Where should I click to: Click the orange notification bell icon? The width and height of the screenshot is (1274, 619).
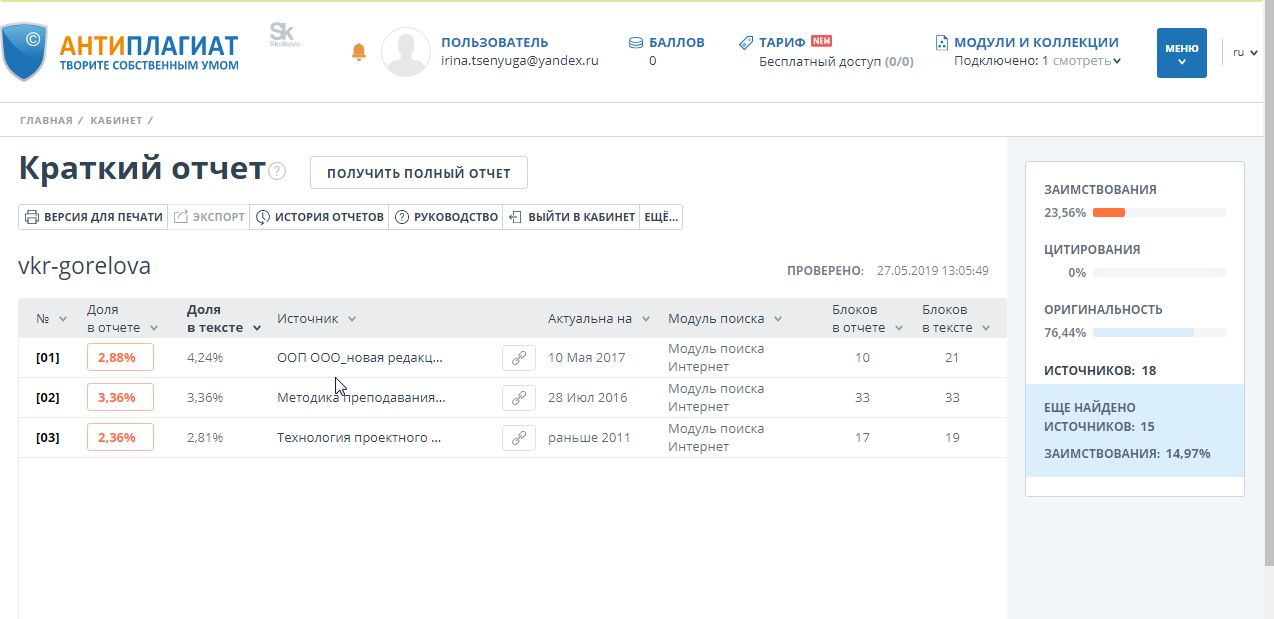coord(359,52)
